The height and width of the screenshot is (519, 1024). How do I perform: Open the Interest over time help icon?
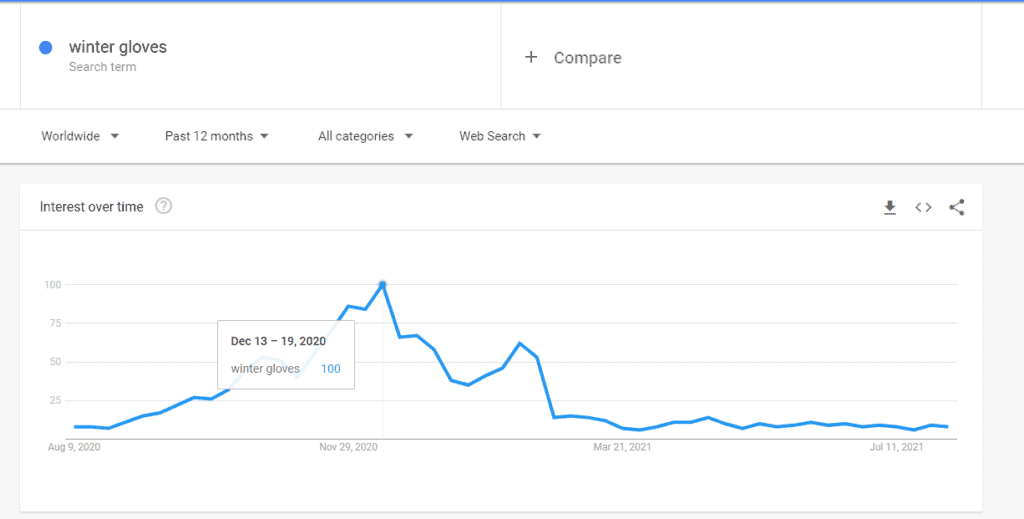click(x=163, y=206)
